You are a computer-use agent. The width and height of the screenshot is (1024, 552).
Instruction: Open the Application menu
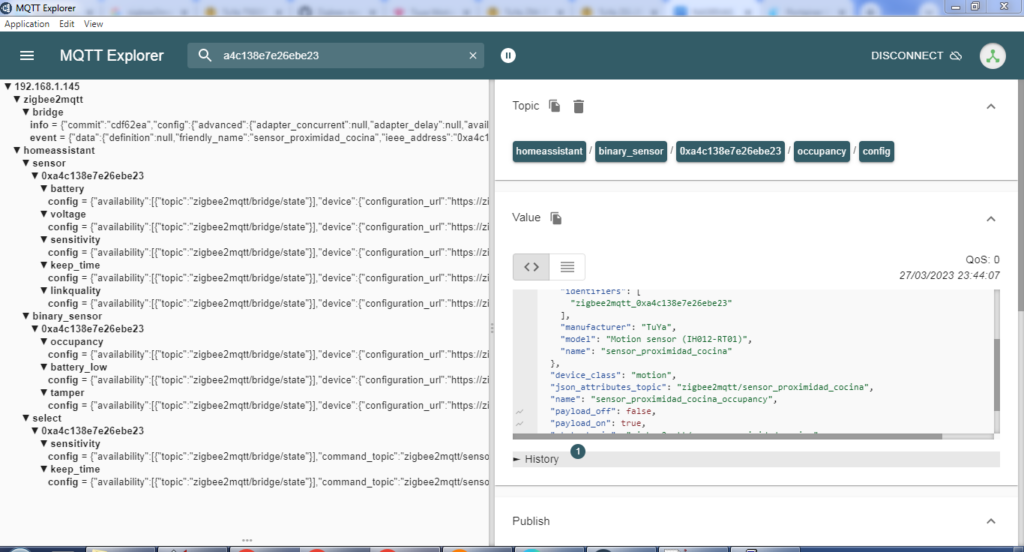(x=27, y=23)
